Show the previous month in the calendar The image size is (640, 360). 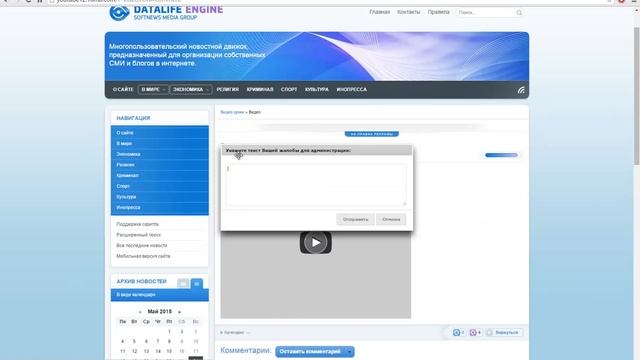pyautogui.click(x=140, y=312)
